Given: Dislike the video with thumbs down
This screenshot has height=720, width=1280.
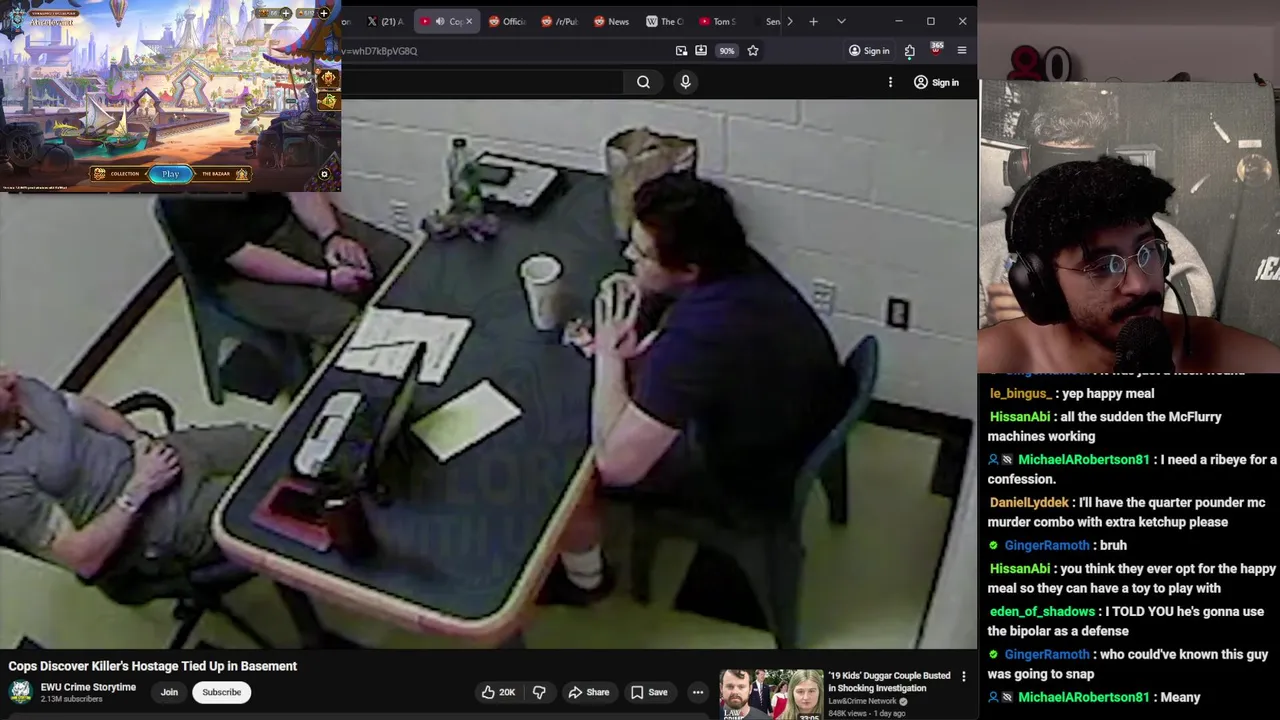Looking at the screenshot, I should tap(539, 692).
